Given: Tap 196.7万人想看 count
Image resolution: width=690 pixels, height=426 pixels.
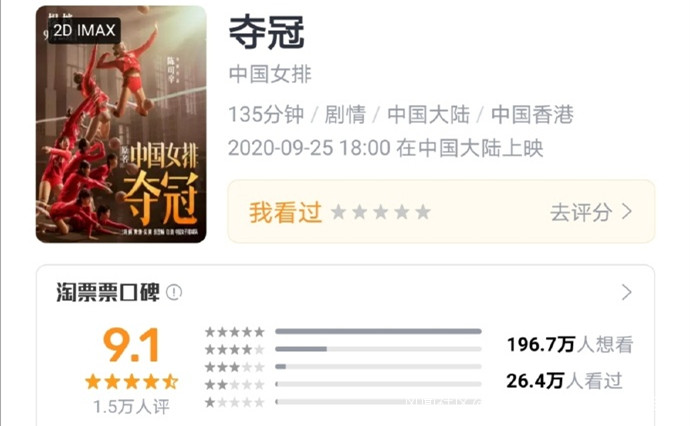Looking at the screenshot, I should pyautogui.click(x=570, y=345).
